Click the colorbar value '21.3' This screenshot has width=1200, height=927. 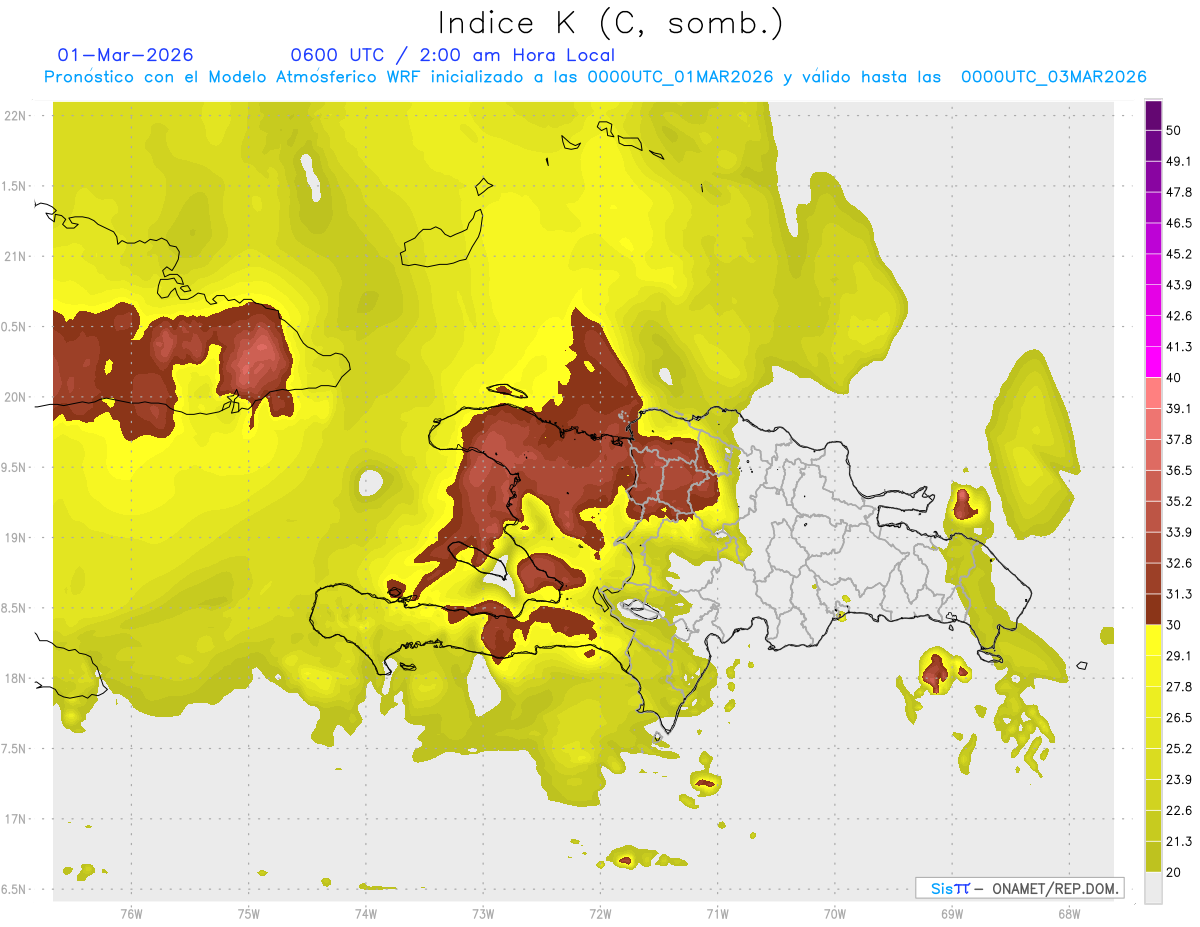[x=1180, y=843]
